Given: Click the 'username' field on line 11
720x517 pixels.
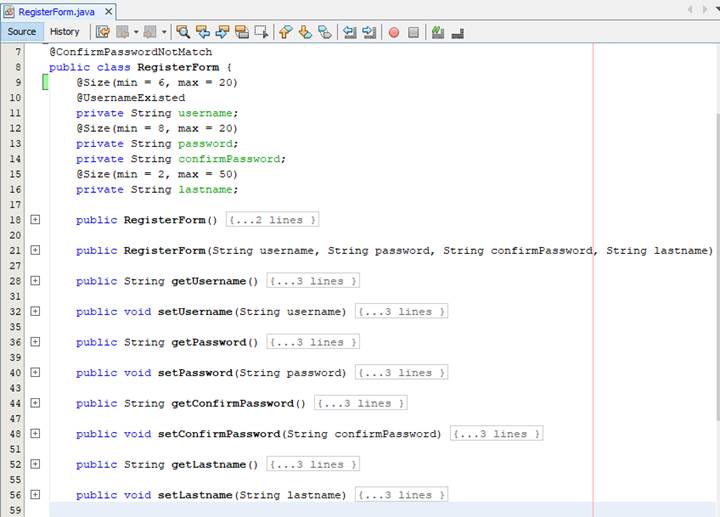Looking at the screenshot, I should click(205, 113).
